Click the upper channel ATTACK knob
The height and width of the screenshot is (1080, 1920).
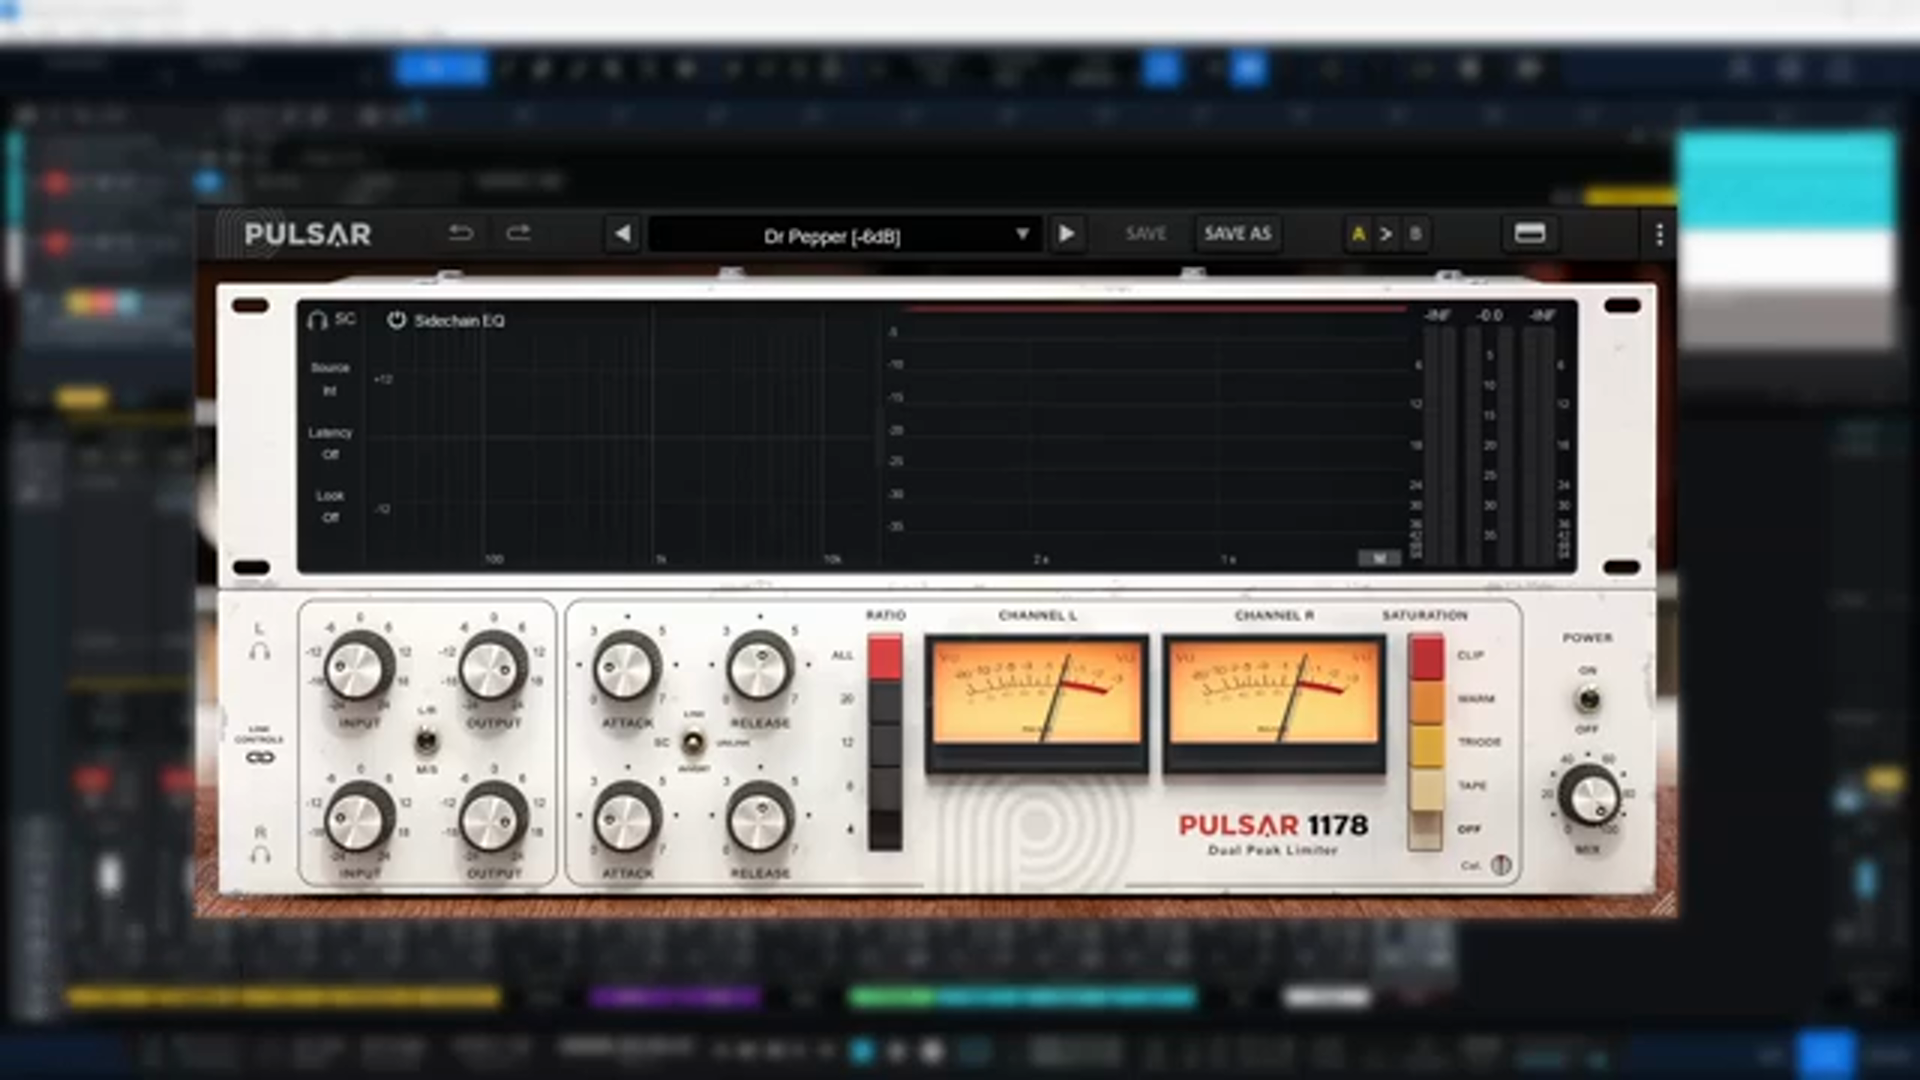627,667
